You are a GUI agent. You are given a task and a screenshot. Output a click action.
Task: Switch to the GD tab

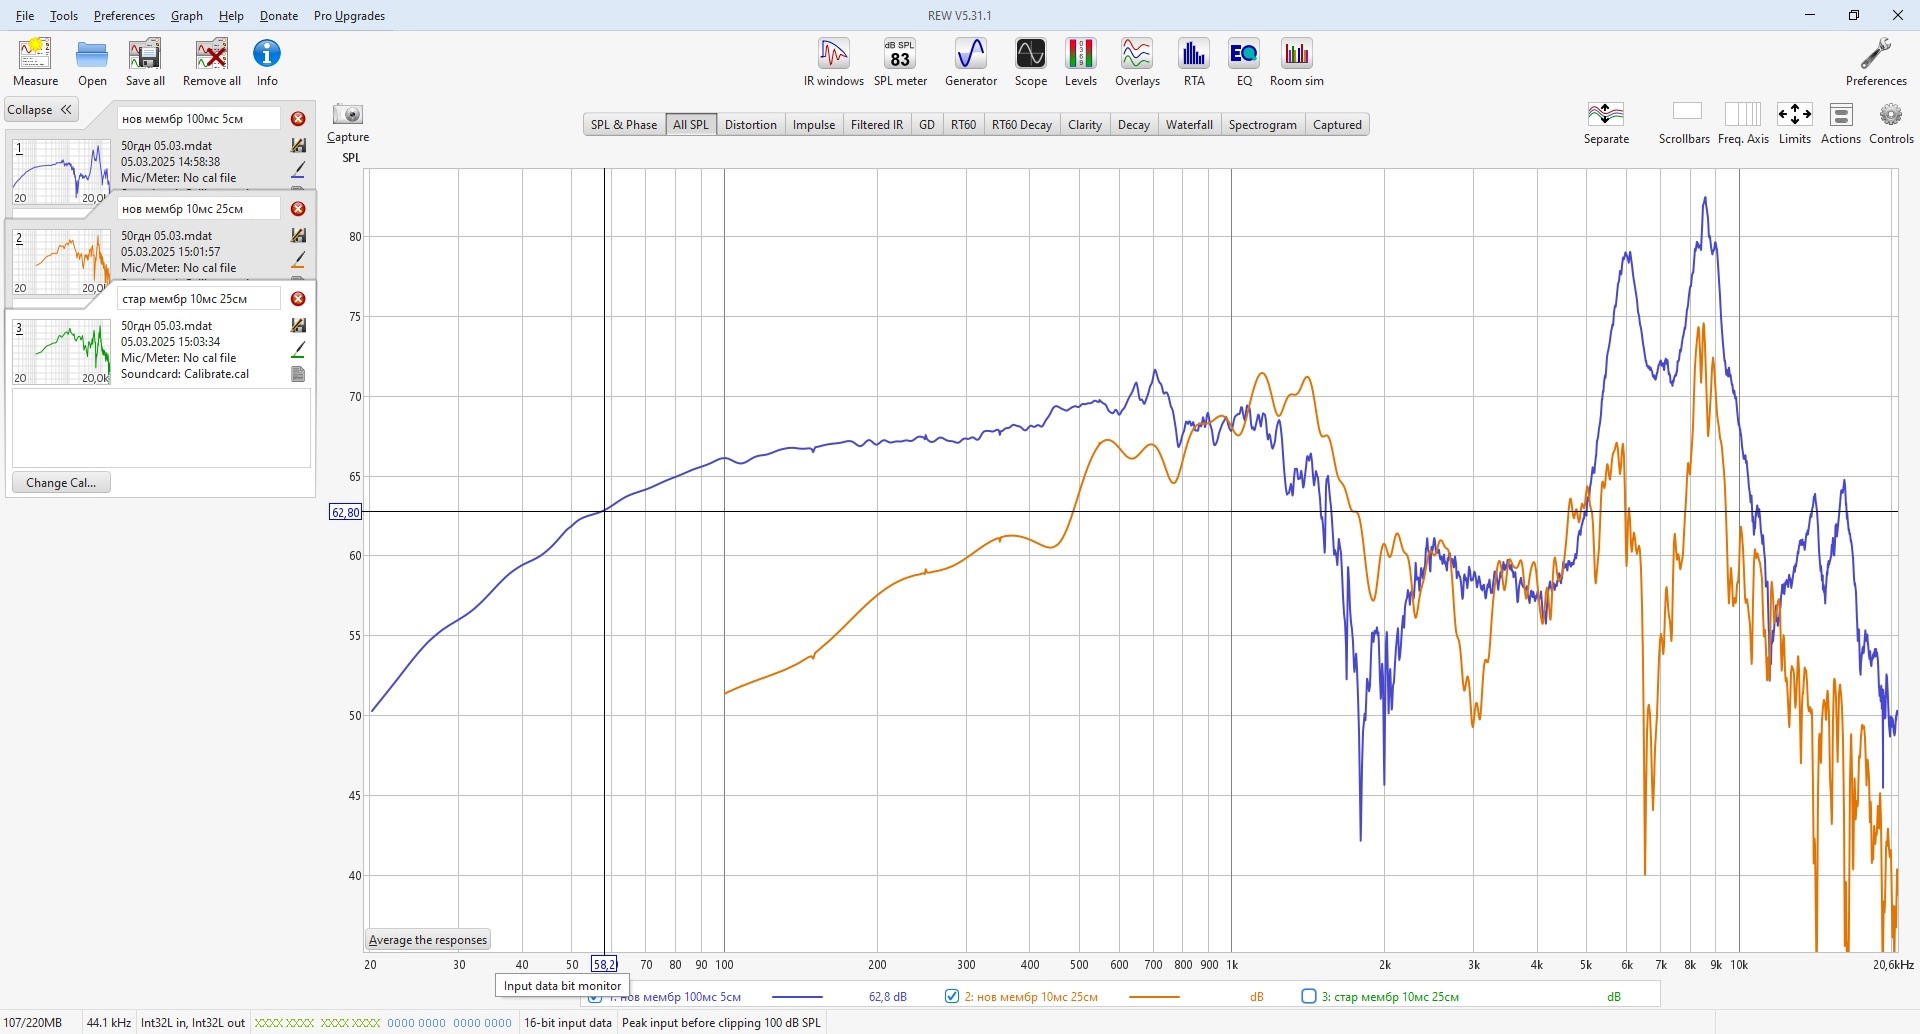tap(927, 125)
